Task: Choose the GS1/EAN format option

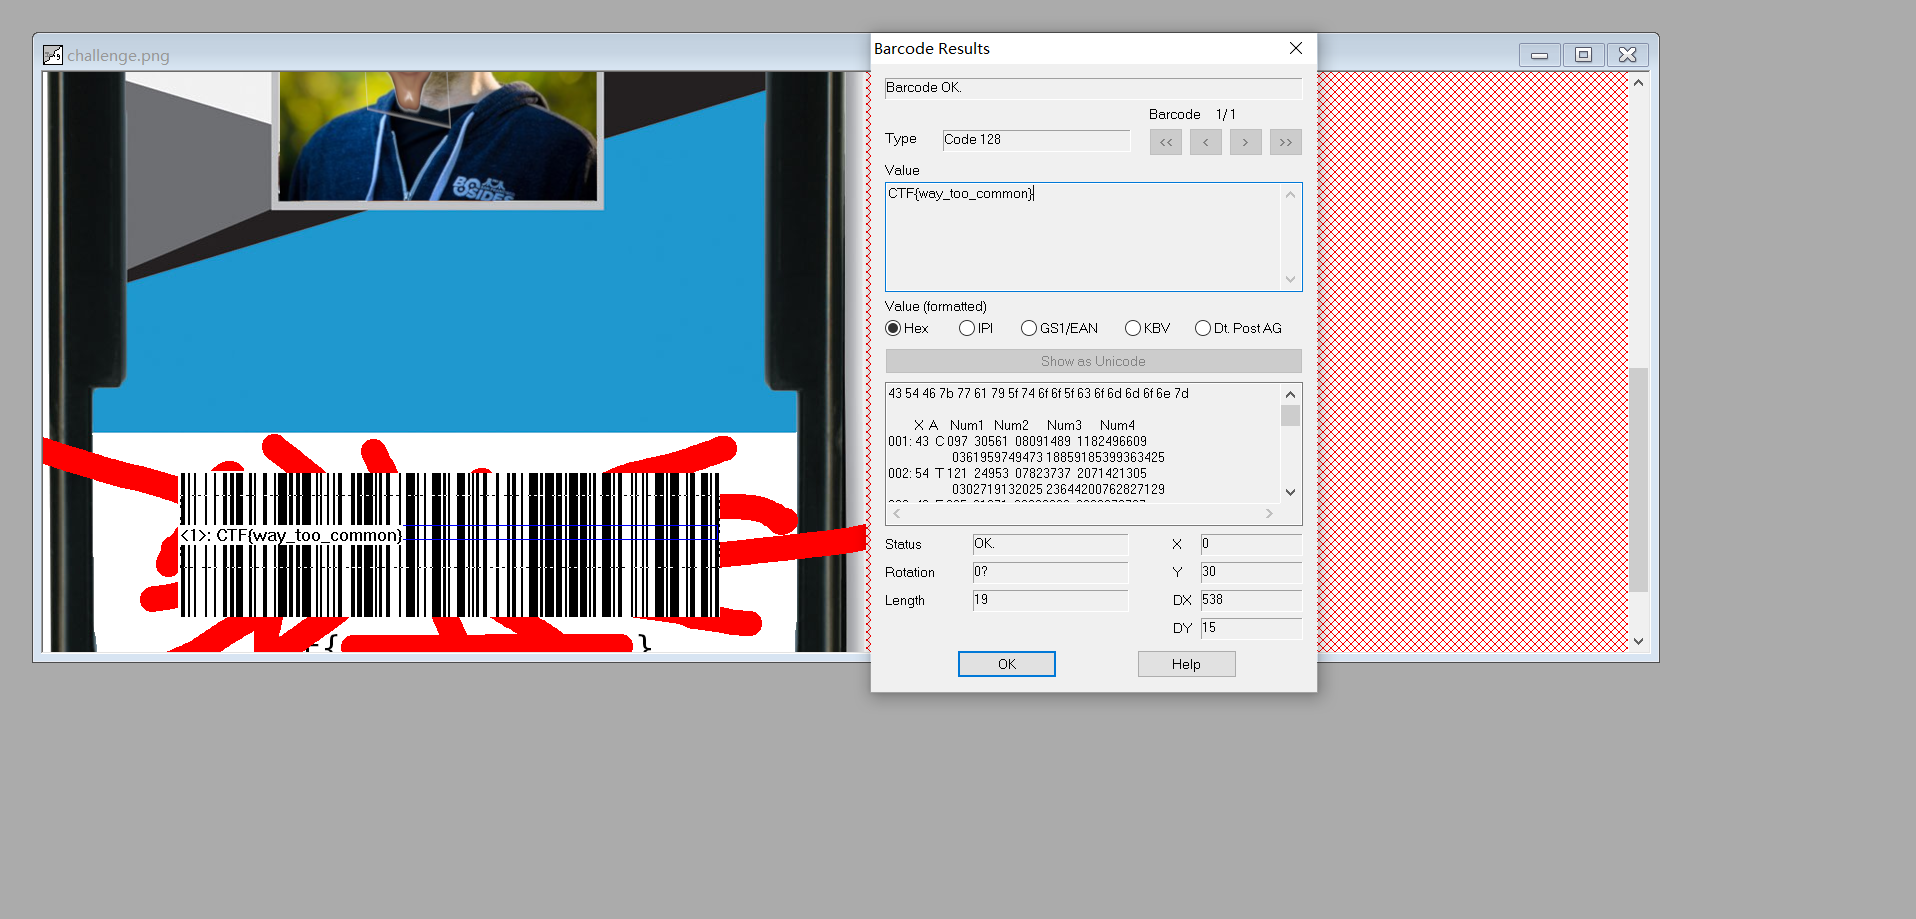Action: tap(1028, 328)
